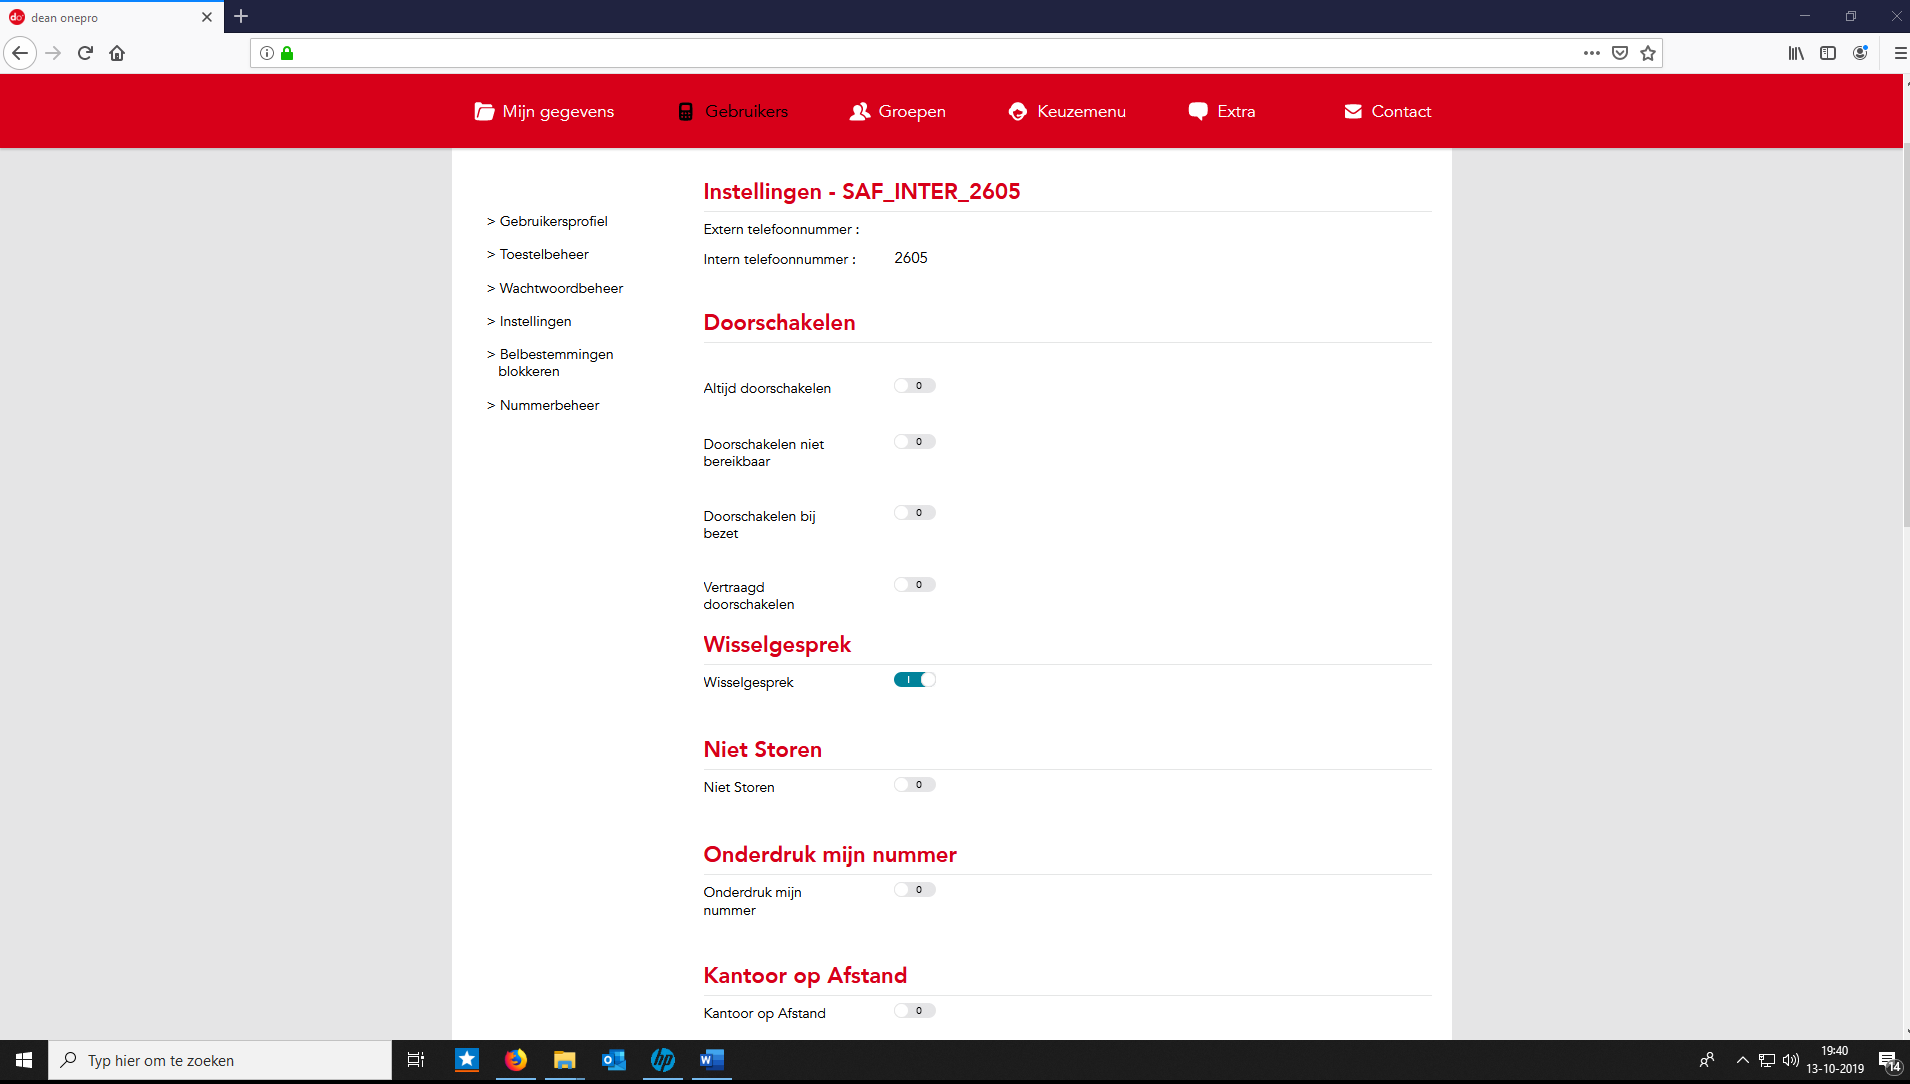Enable Vertraagd doorschakelen toggle
The width and height of the screenshot is (1910, 1084).
click(x=914, y=585)
